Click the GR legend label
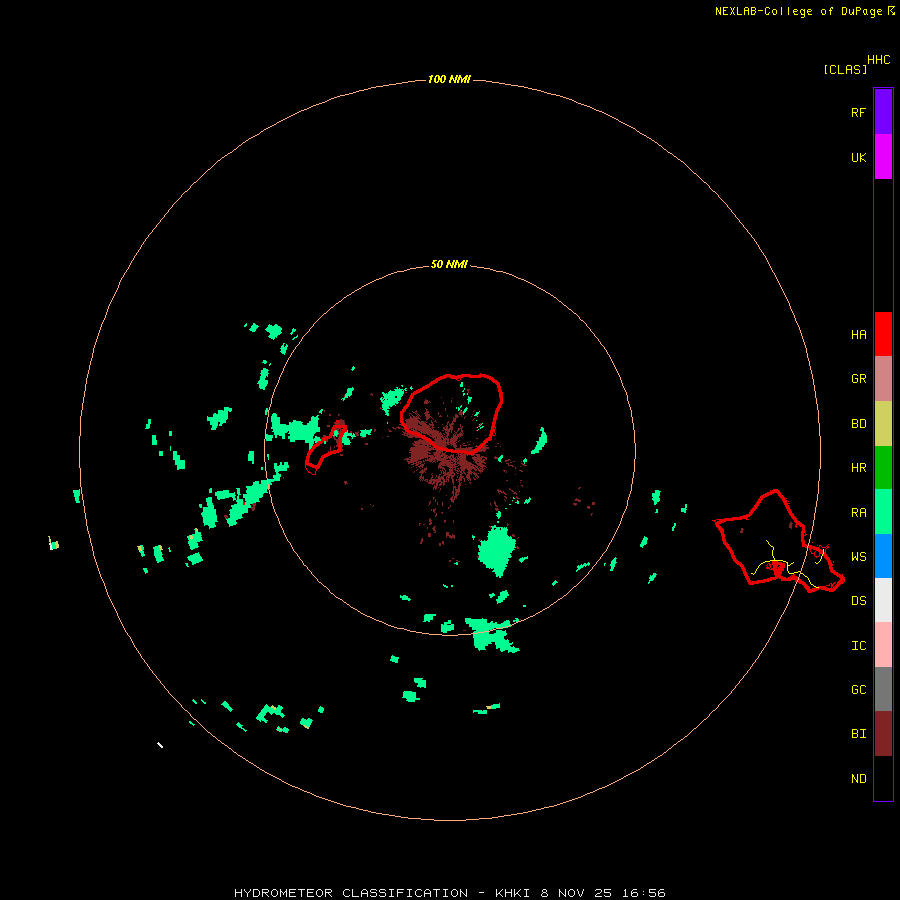The height and width of the screenshot is (900, 900). [x=858, y=379]
